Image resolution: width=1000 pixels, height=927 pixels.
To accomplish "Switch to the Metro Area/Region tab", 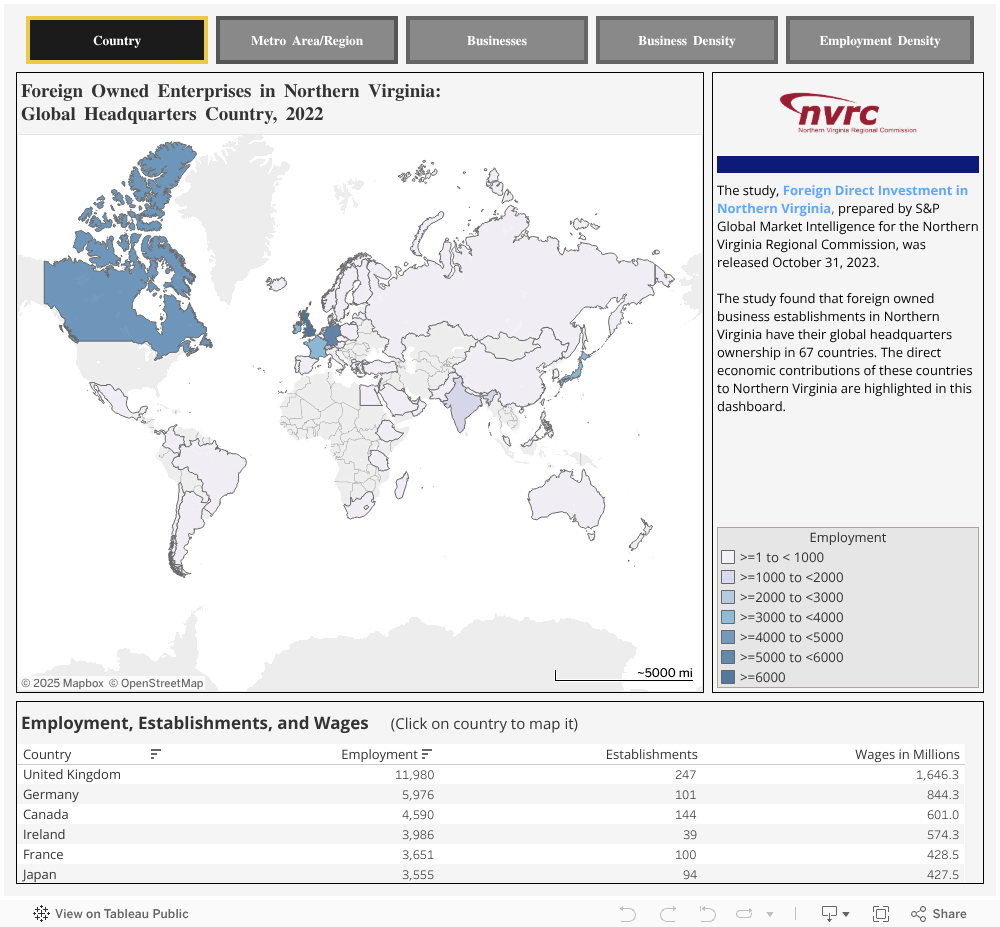I will 306,40.
